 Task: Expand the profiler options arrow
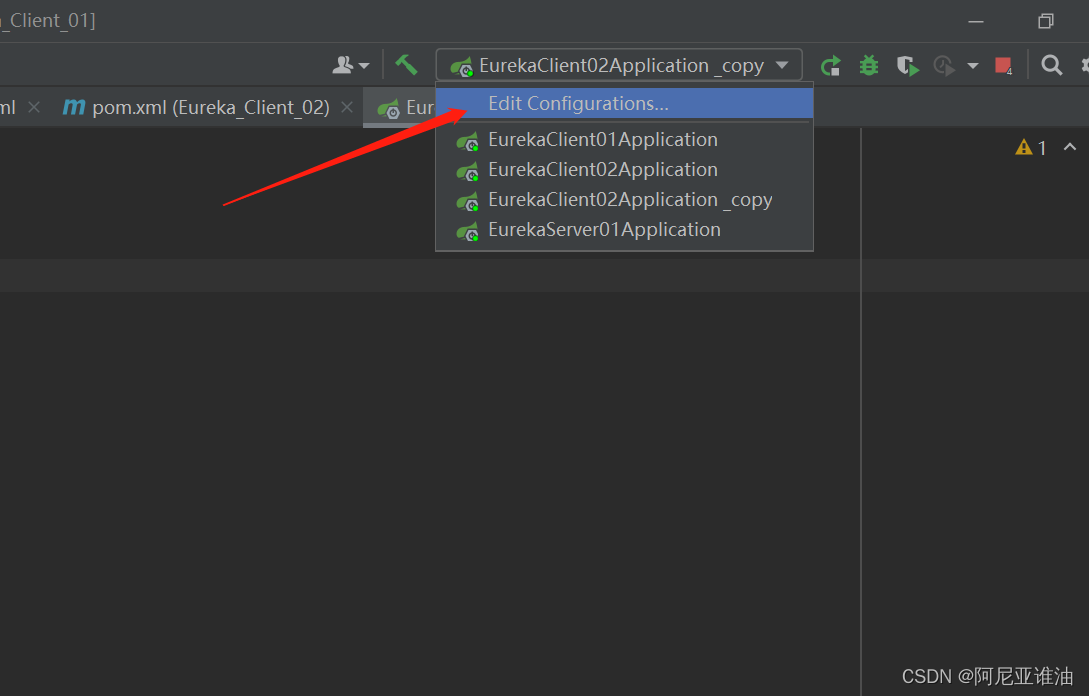[x=972, y=66]
